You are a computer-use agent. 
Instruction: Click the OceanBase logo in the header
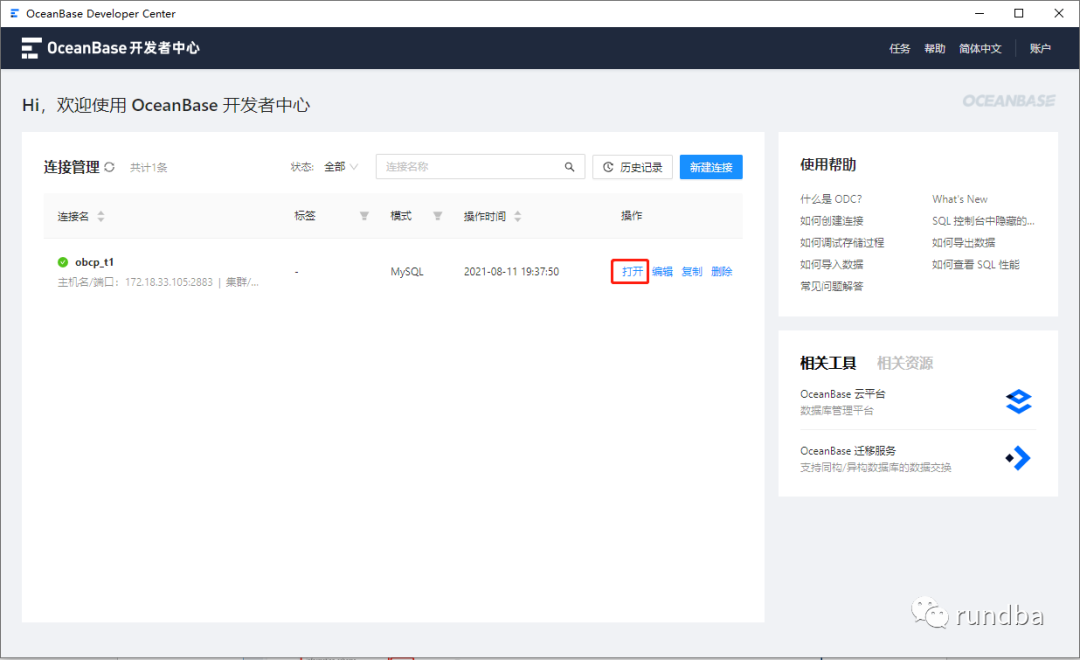(x=110, y=48)
